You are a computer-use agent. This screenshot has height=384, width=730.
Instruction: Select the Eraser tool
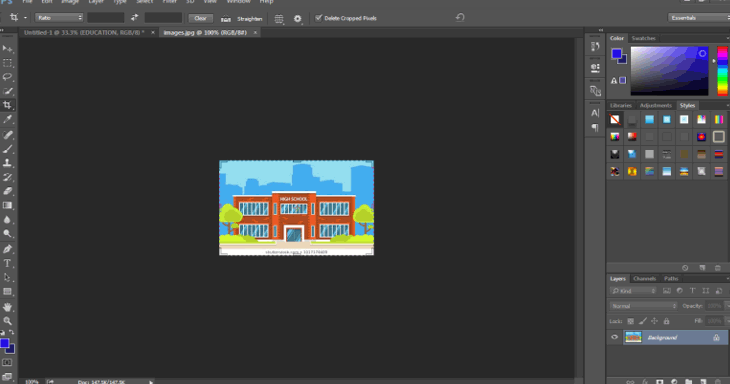[x=7, y=191]
